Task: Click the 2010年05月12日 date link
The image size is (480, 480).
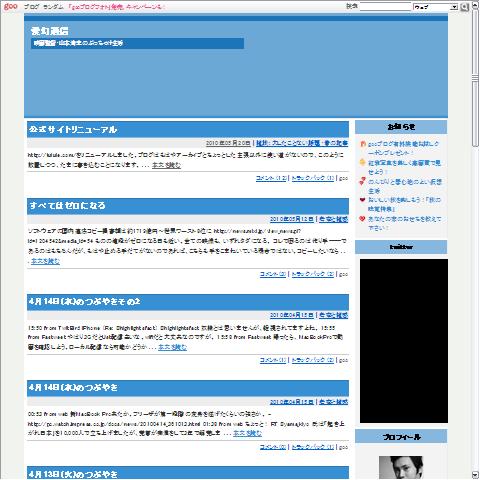Action: (x=292, y=219)
